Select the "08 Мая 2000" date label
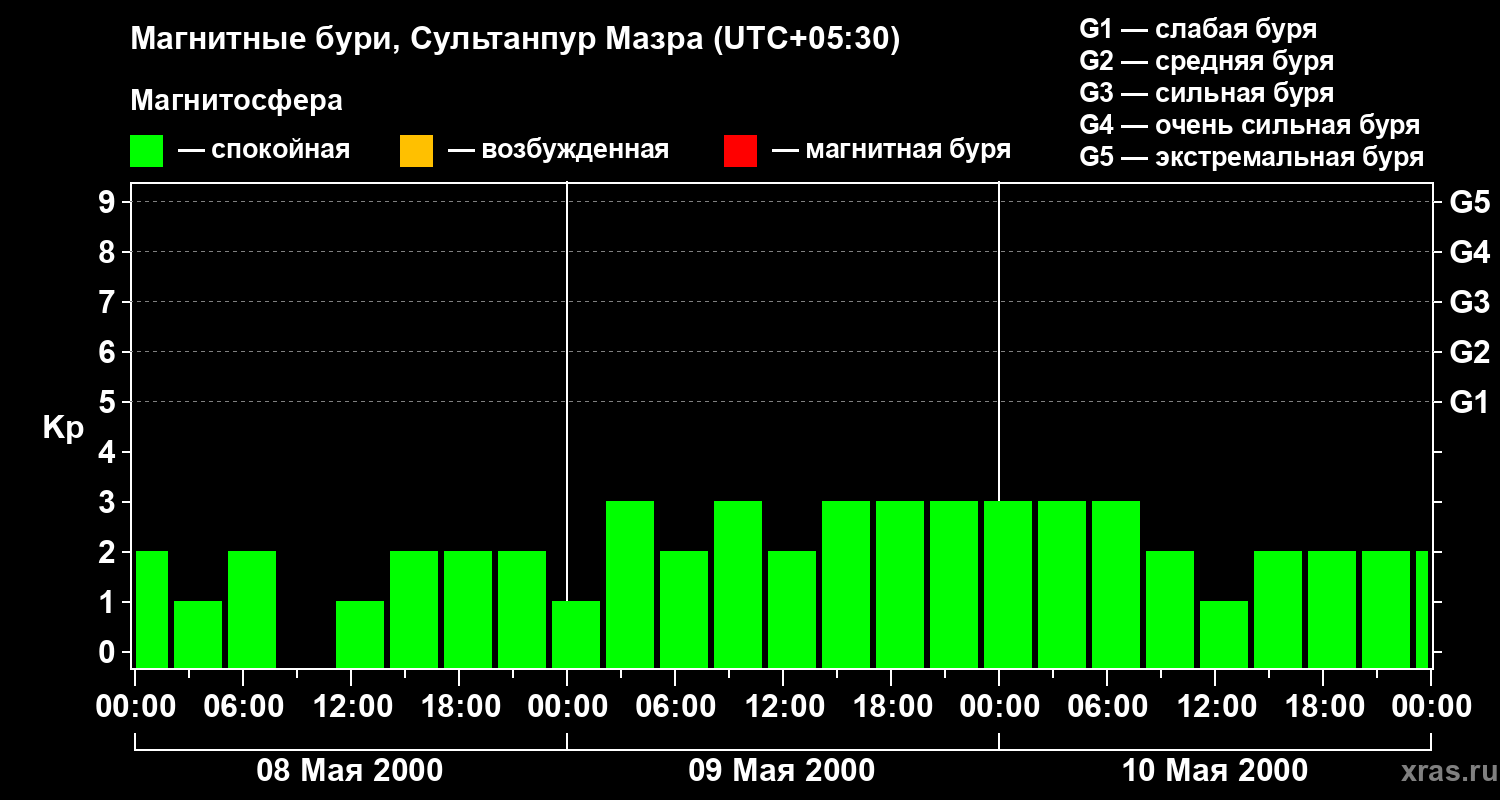 pos(350,770)
